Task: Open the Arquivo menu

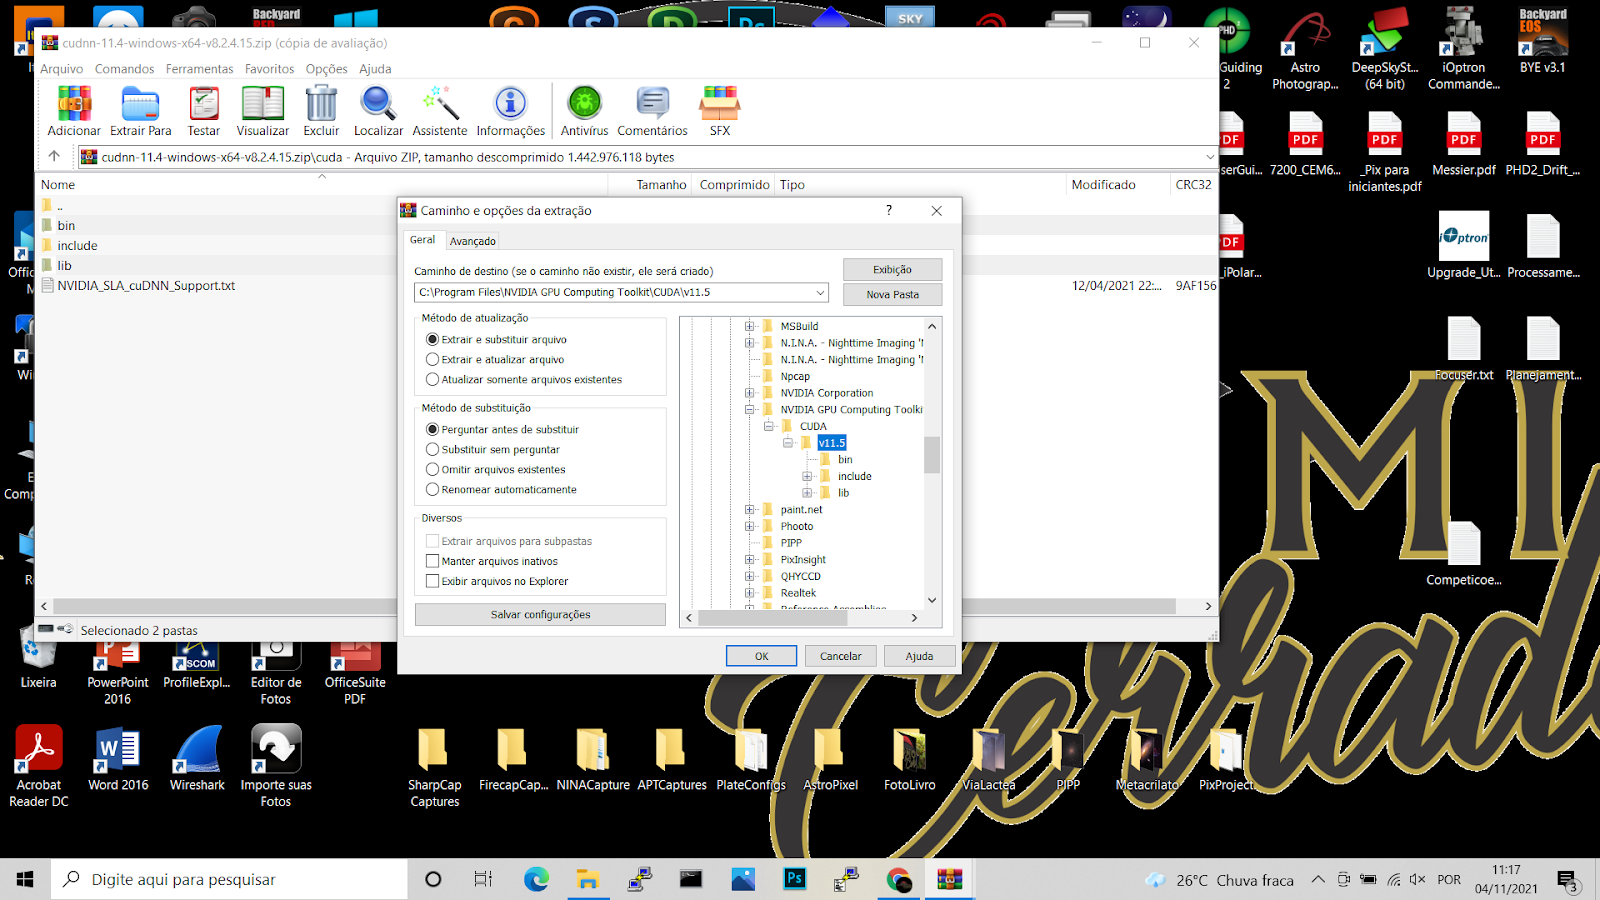Action: click(x=61, y=69)
